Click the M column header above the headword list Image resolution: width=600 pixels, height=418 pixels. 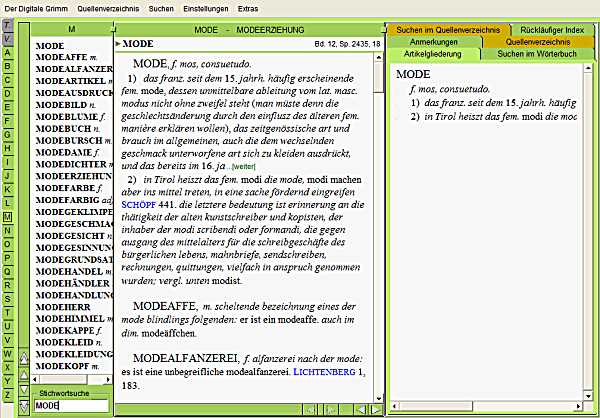72,29
